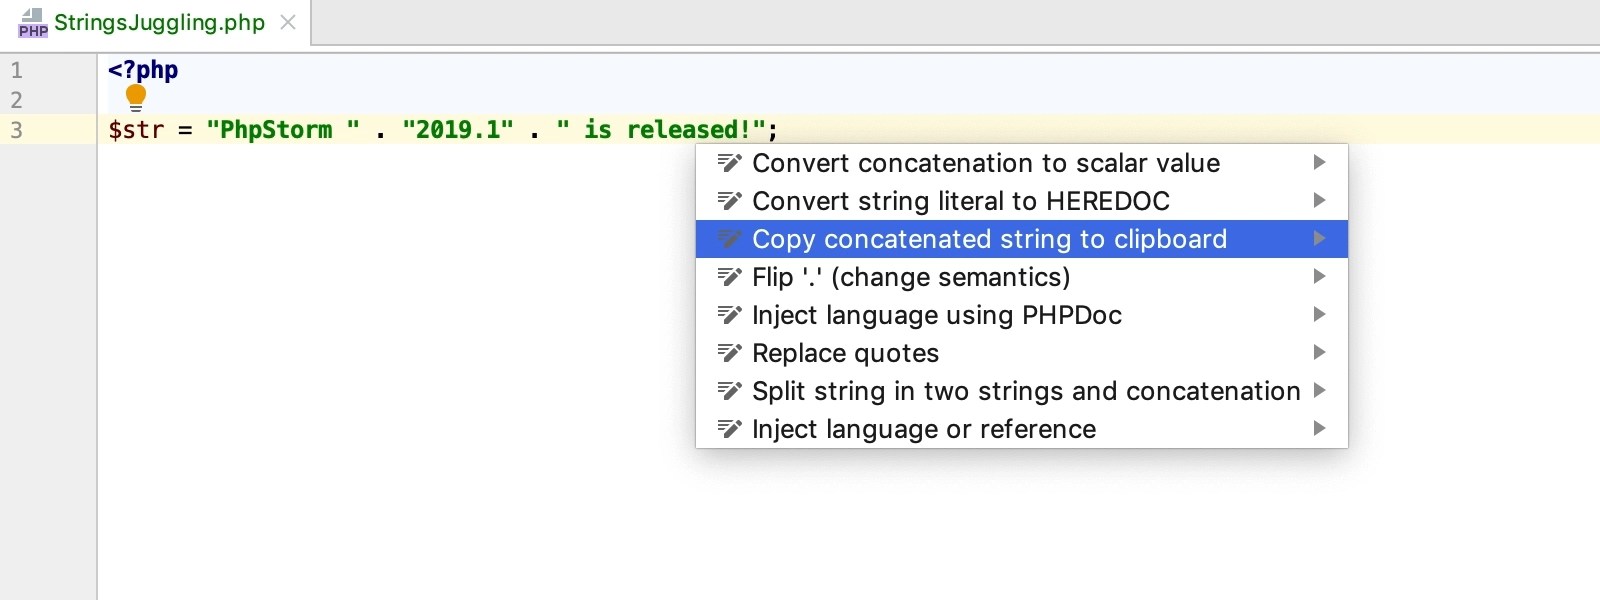This screenshot has width=1600, height=600.
Task: Click the pencil icon beside Inject language or reference
Action: point(730,429)
